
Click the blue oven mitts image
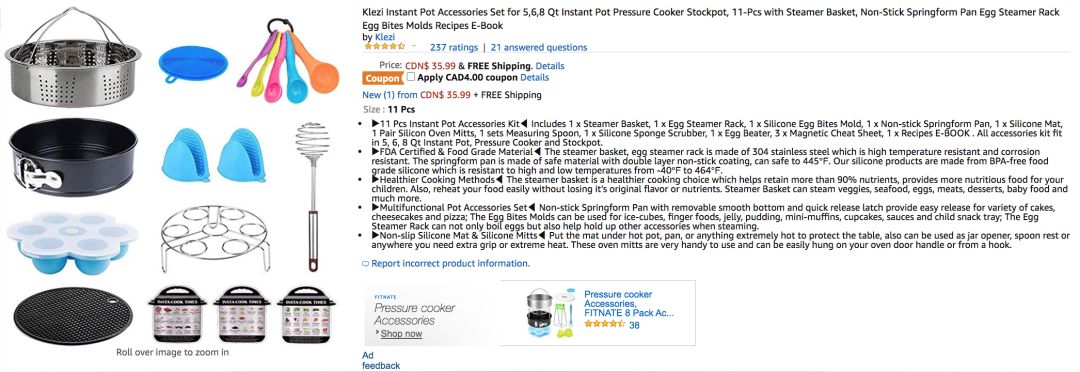(x=214, y=155)
